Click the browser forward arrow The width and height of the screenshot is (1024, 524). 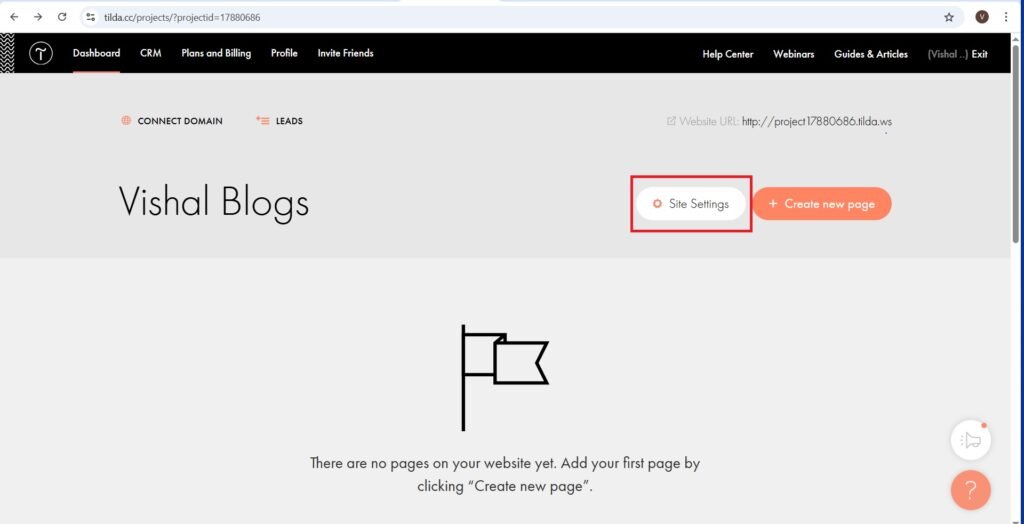click(x=38, y=17)
